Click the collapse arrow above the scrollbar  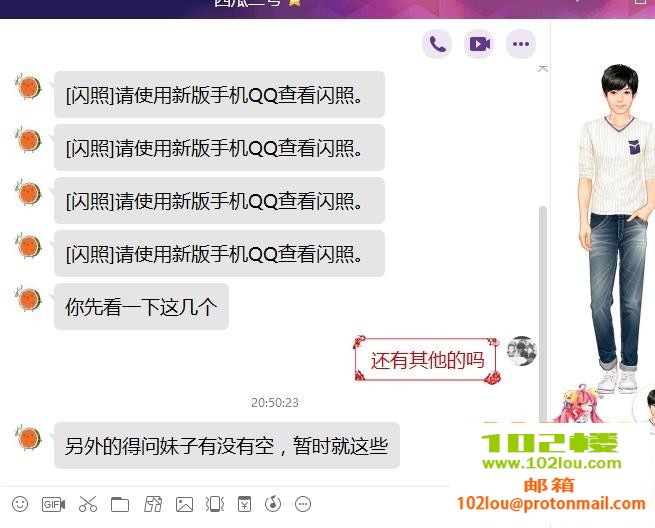[543, 69]
